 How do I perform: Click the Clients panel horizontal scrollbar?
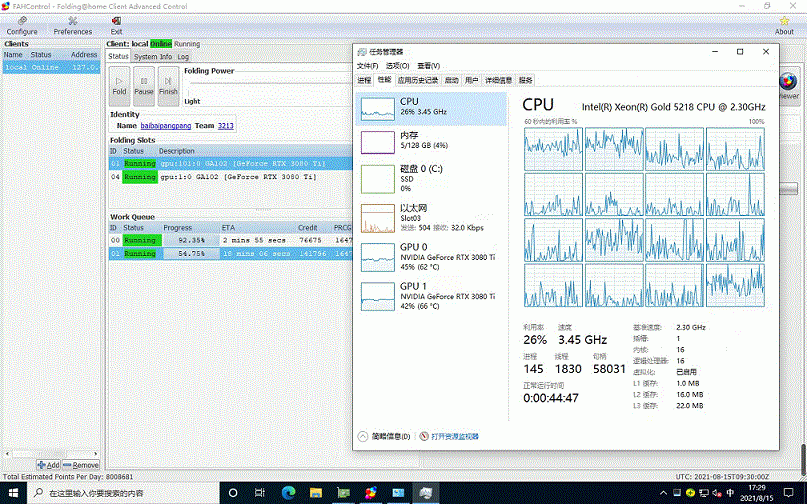coord(51,454)
